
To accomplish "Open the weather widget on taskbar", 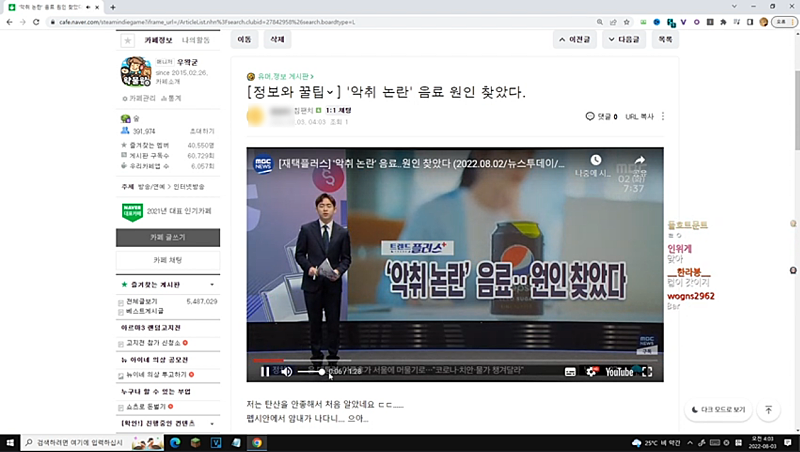I will pyautogui.click(x=656, y=443).
